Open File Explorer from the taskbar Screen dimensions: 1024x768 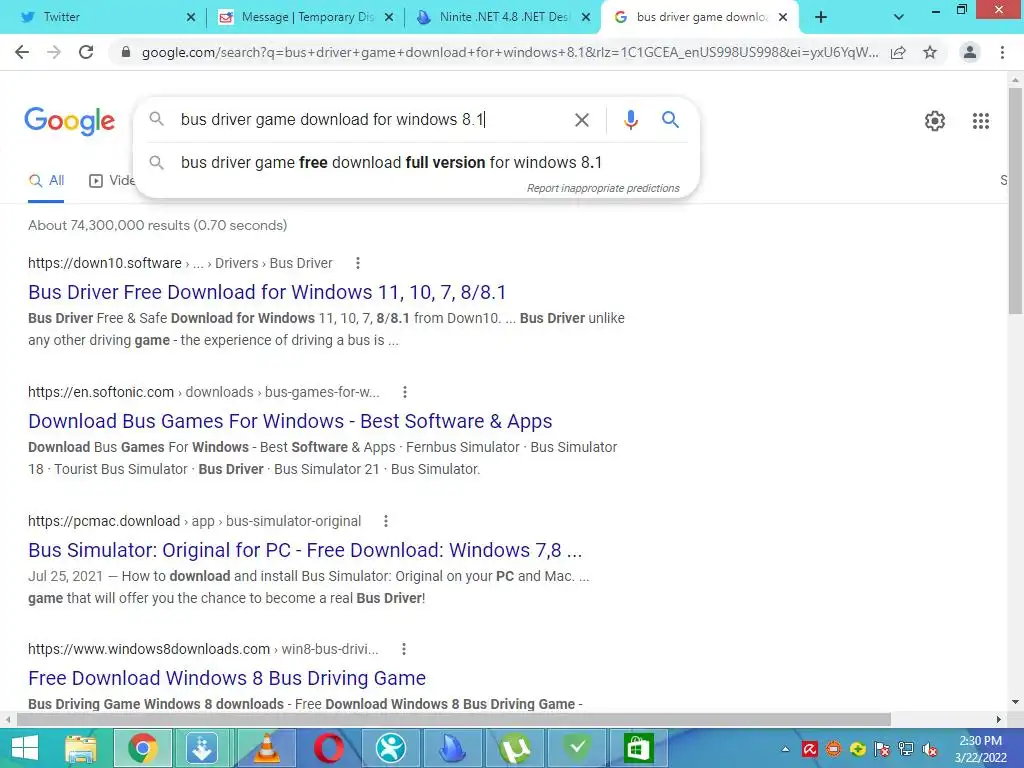click(80, 748)
